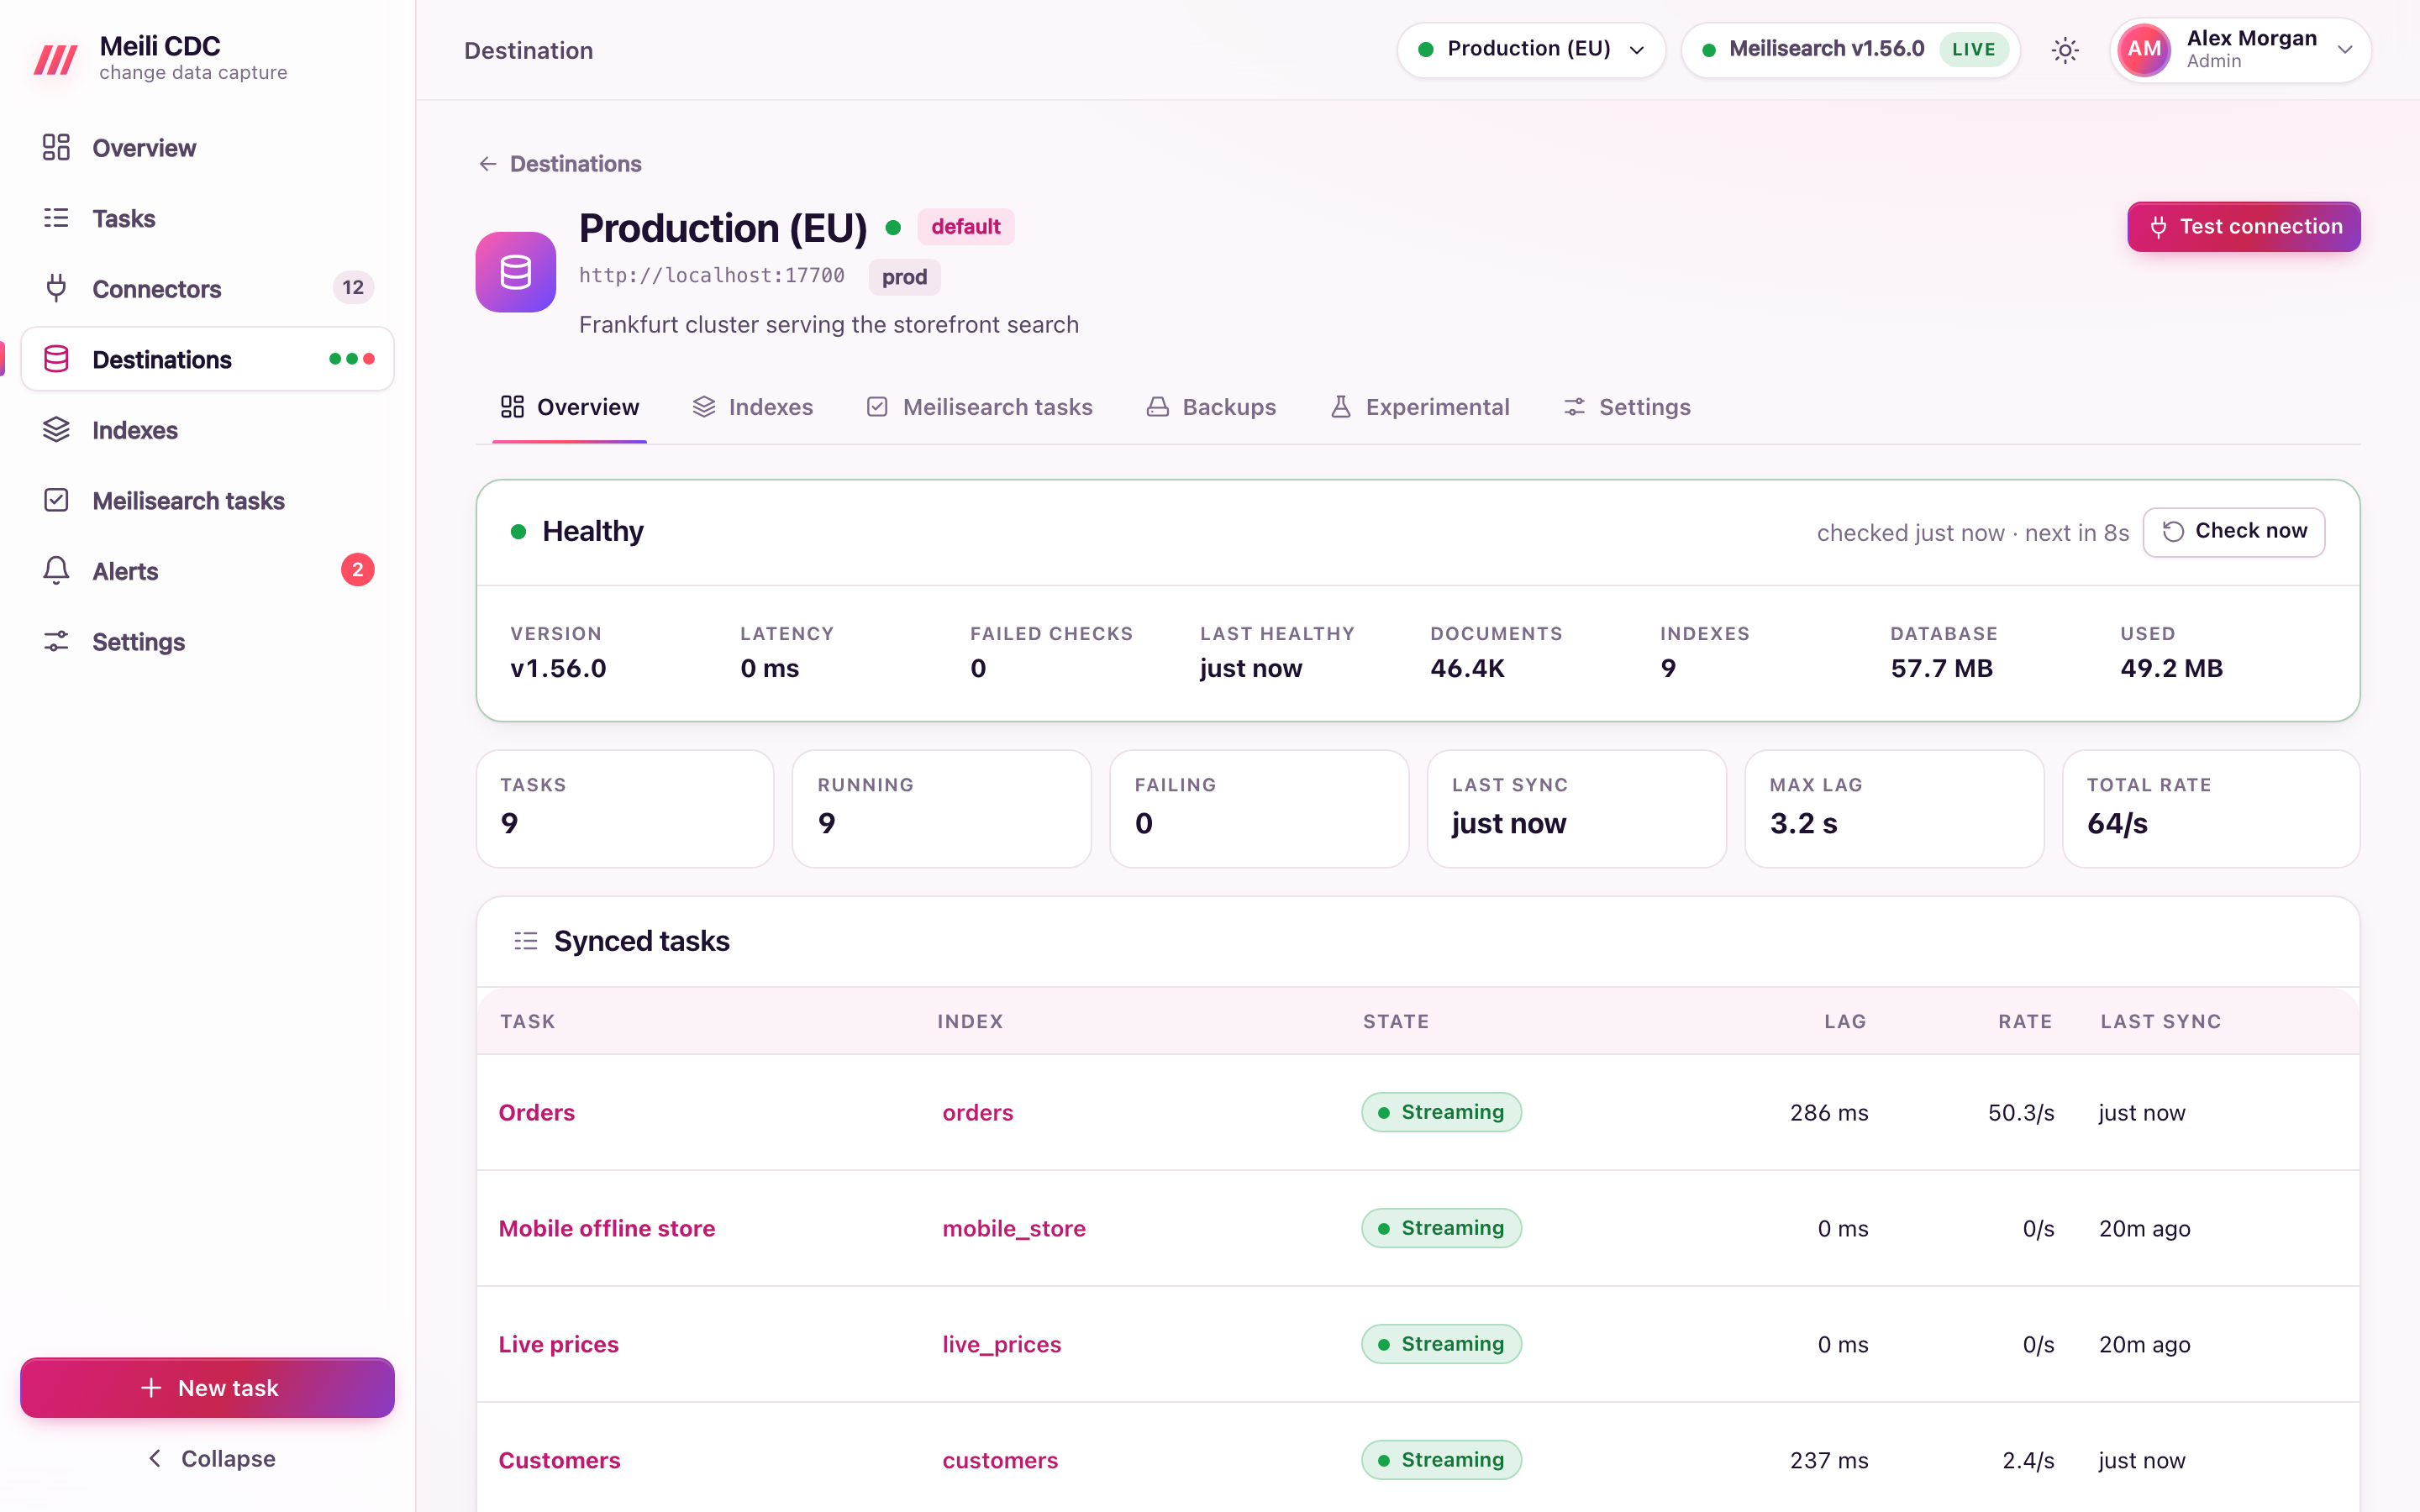The width and height of the screenshot is (2420, 1512).
Task: Switch to the destination Settings tab
Action: pyautogui.click(x=1627, y=407)
